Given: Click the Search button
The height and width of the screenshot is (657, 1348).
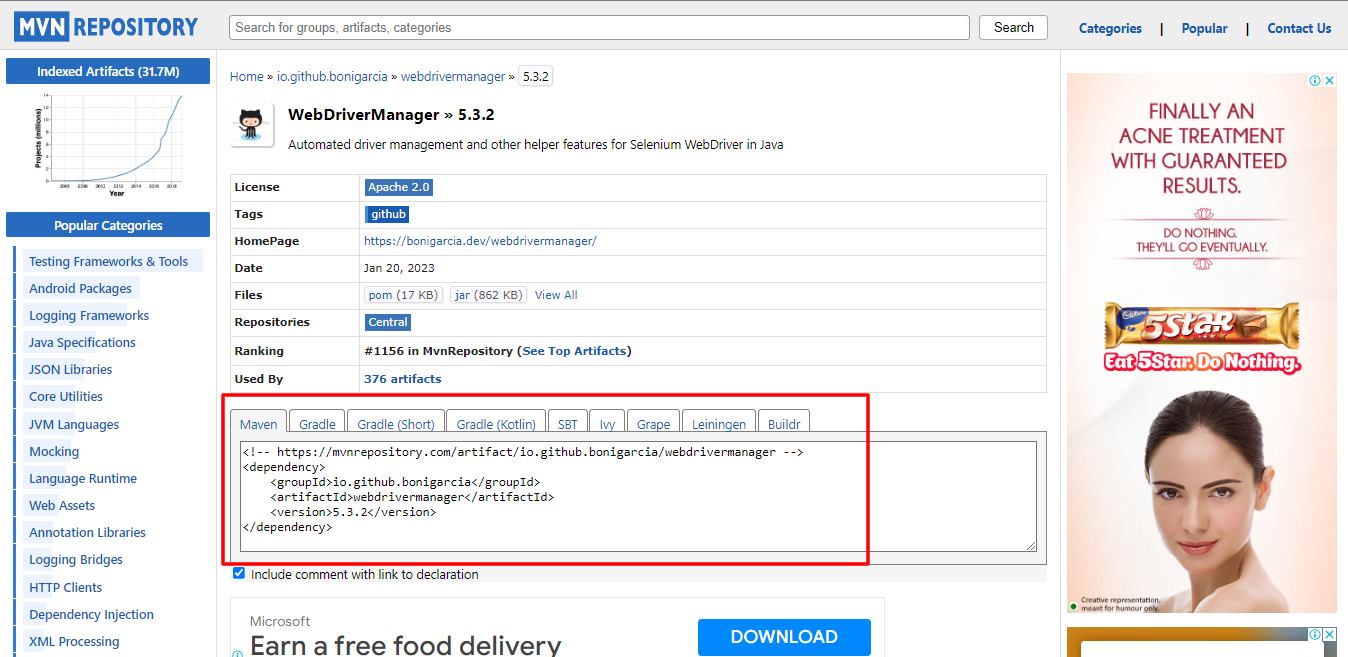Looking at the screenshot, I should [1013, 27].
